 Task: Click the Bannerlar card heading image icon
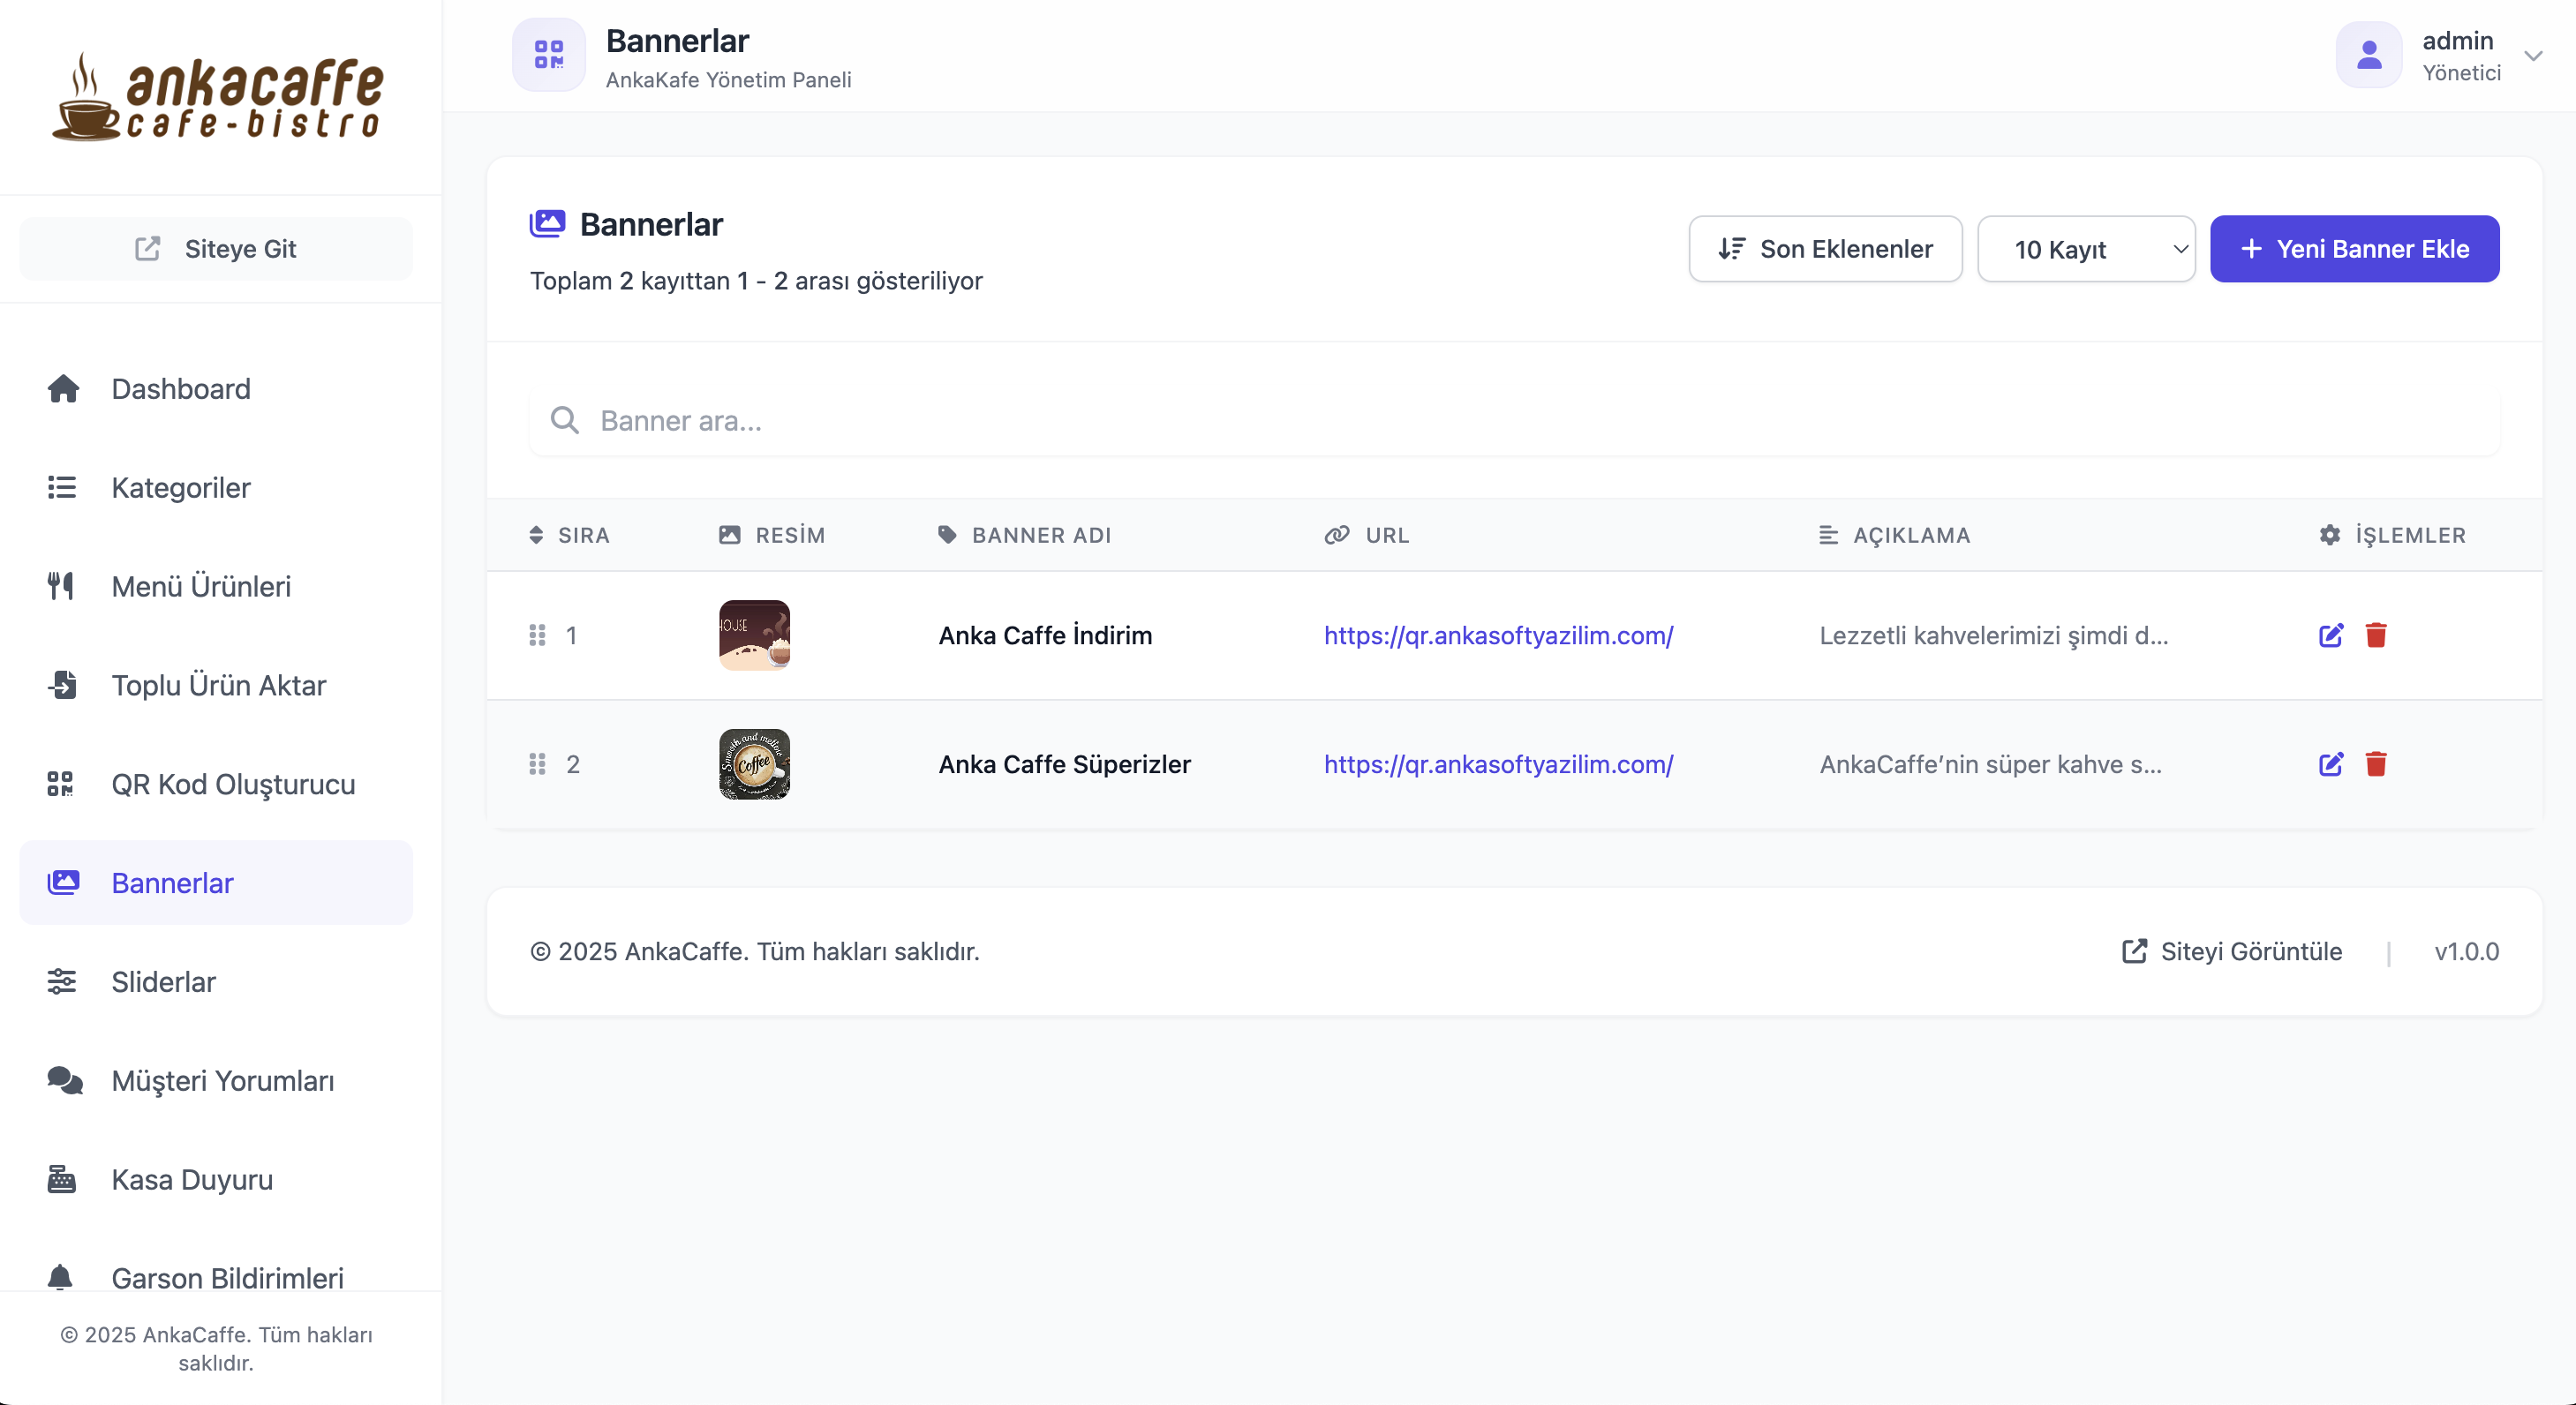[547, 224]
